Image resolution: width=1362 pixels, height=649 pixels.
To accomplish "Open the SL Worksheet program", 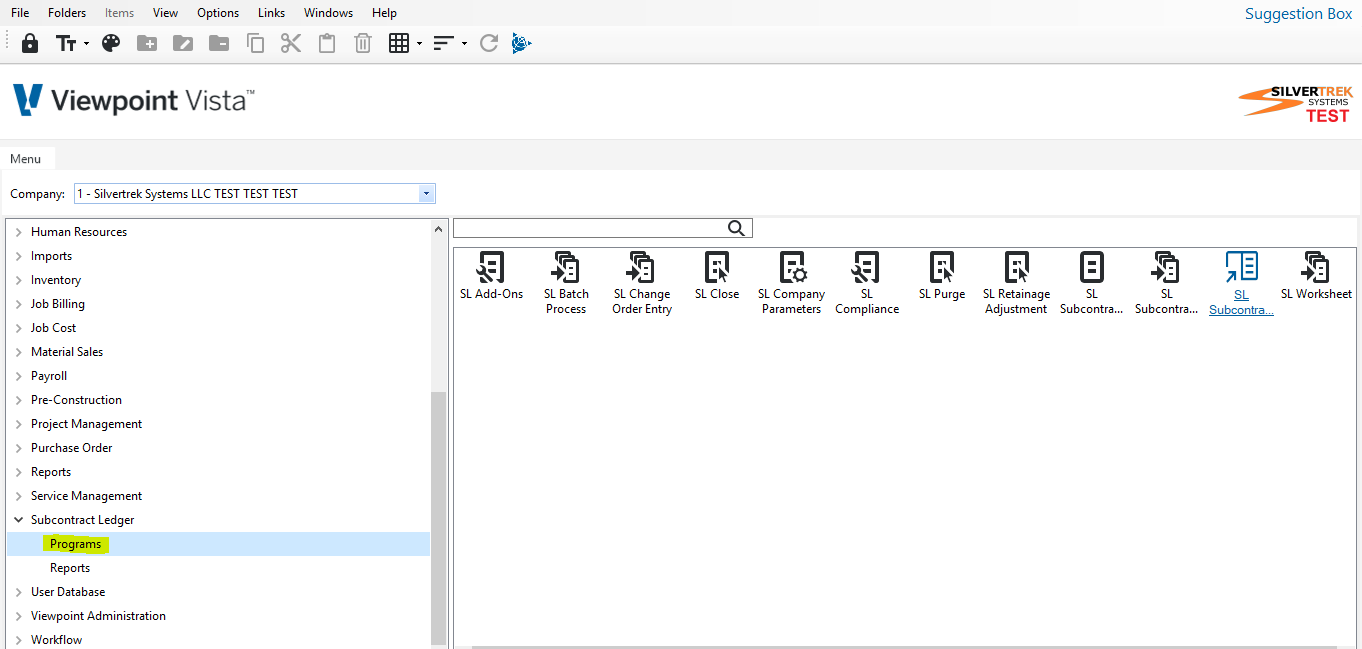I will pos(1316,276).
